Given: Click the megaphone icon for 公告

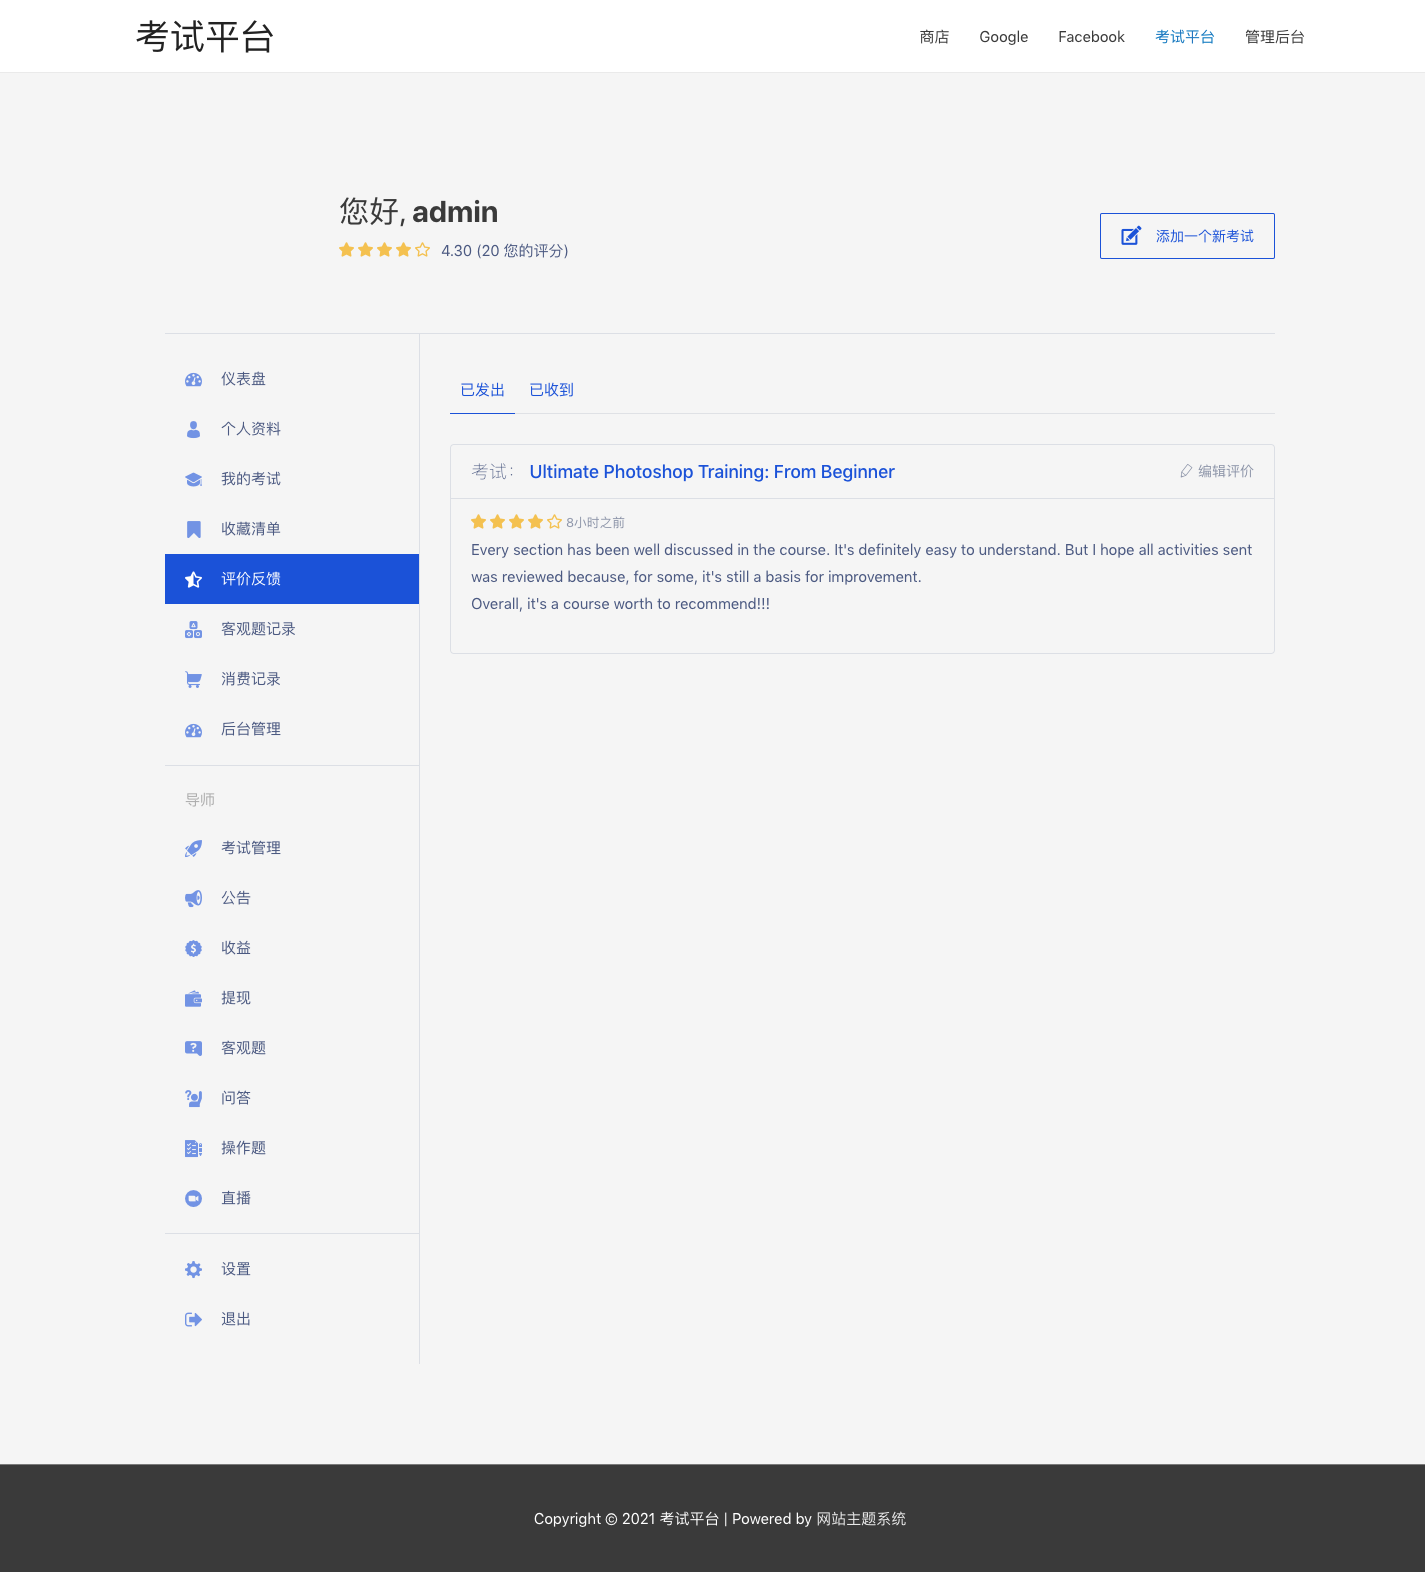Looking at the screenshot, I should click(194, 898).
